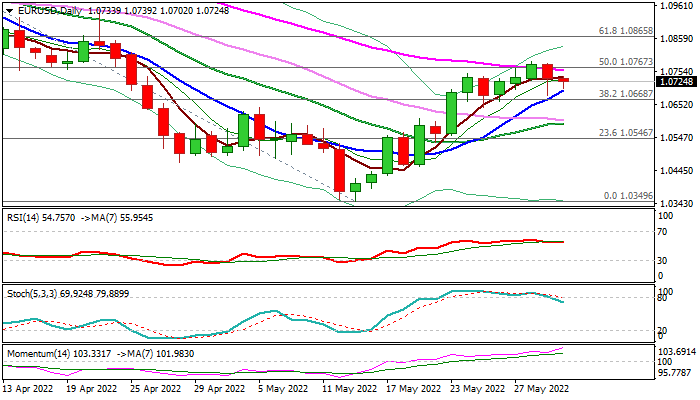
Task: Click the Momentum(14) indicator label
Action: (38, 354)
